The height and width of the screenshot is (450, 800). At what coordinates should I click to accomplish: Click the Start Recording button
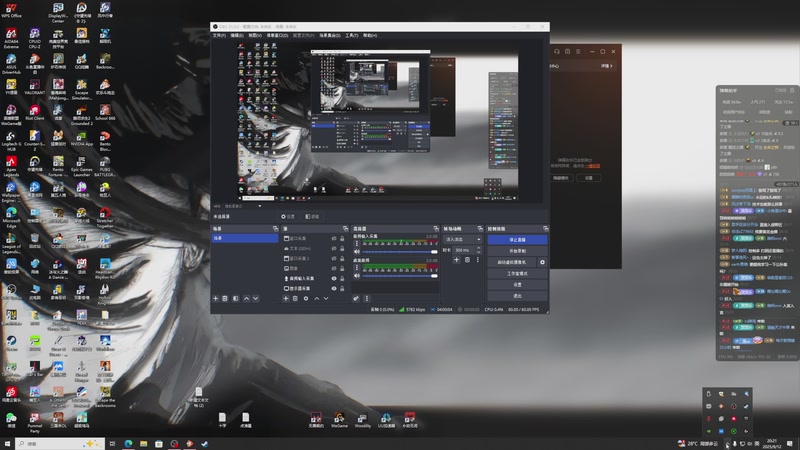point(517,251)
